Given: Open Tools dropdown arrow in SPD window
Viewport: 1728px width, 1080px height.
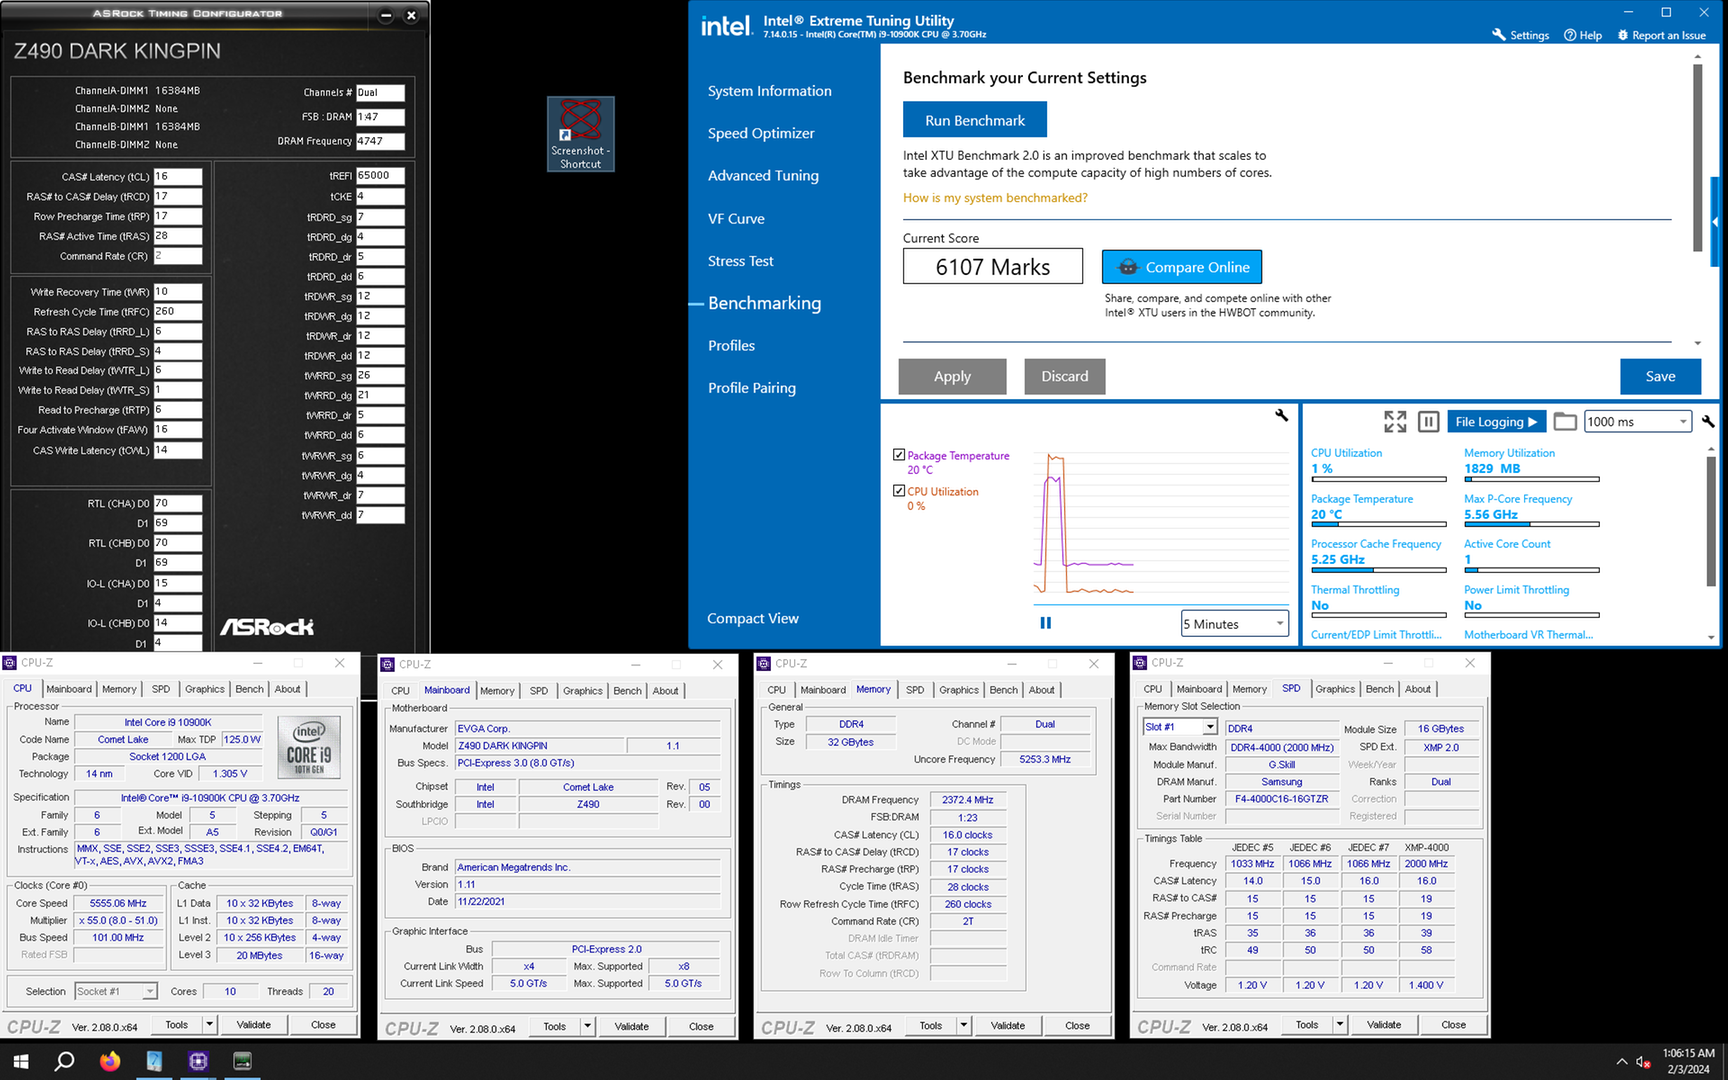Looking at the screenshot, I should (1339, 1025).
